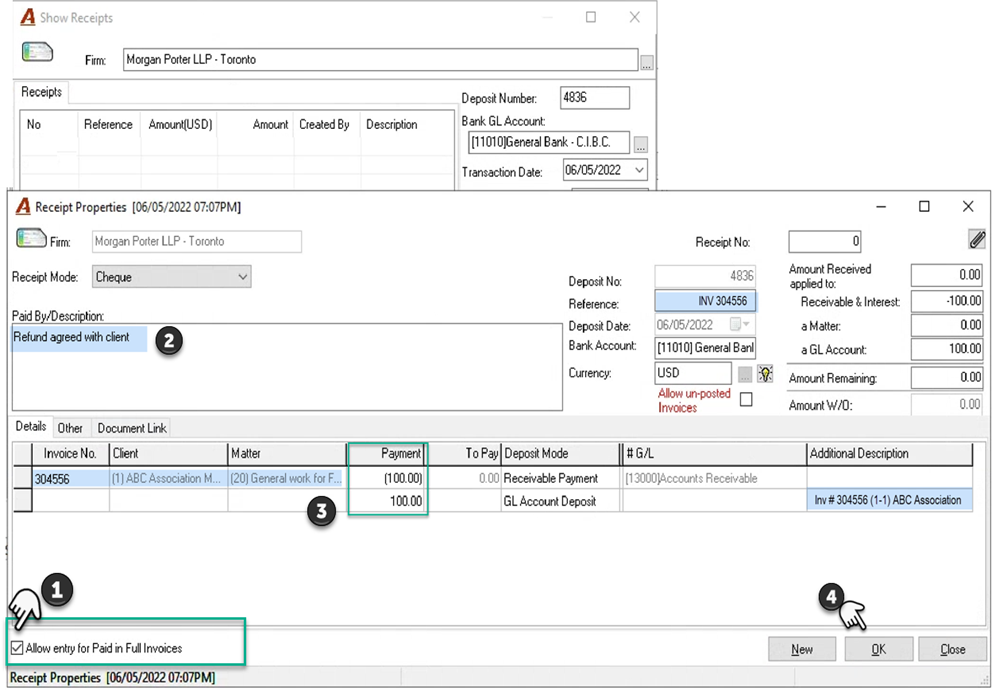Click the receipt icon in Receipt Properties
Viewport: 1003px width, 690px height.
[x=31, y=239]
